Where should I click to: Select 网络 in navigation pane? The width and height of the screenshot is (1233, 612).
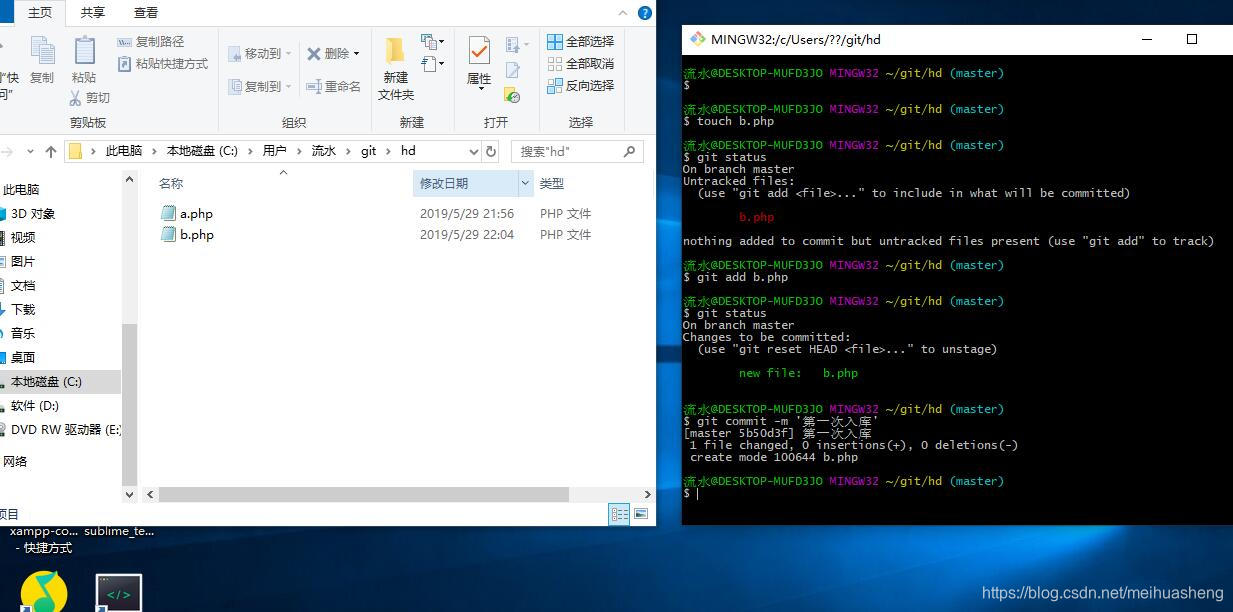click(15, 461)
